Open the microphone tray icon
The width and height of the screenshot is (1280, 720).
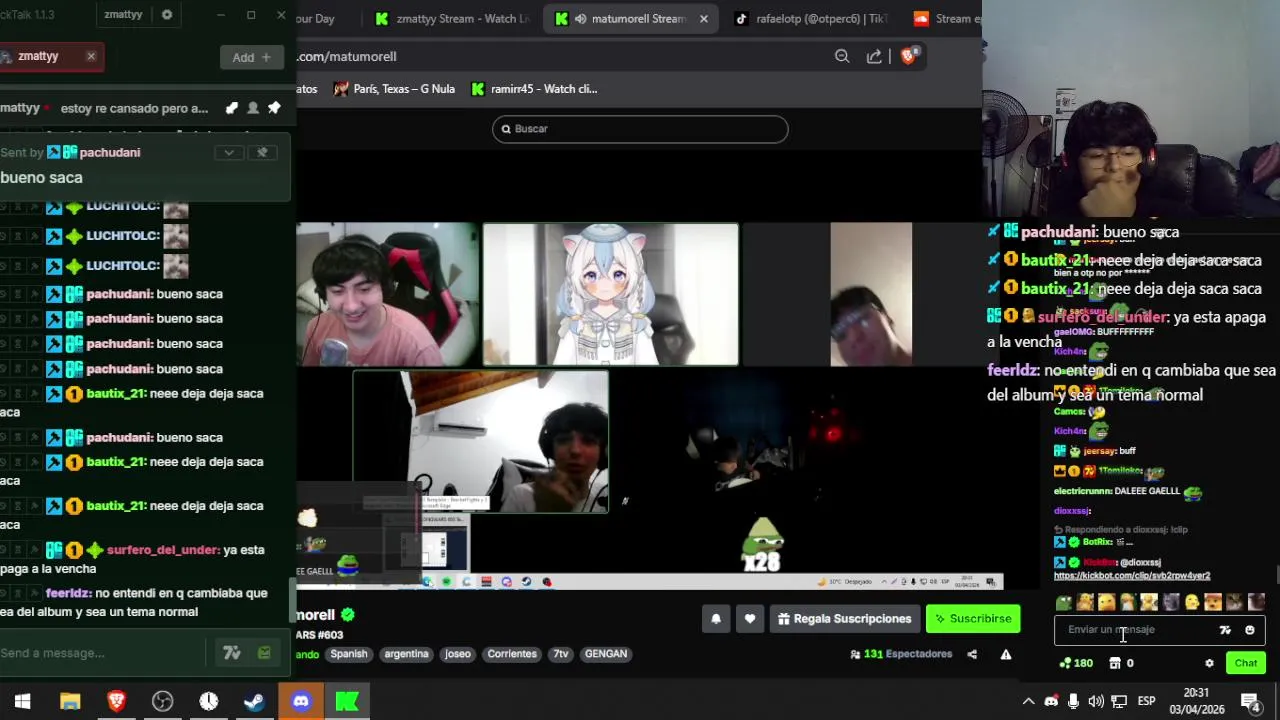tap(1073, 701)
